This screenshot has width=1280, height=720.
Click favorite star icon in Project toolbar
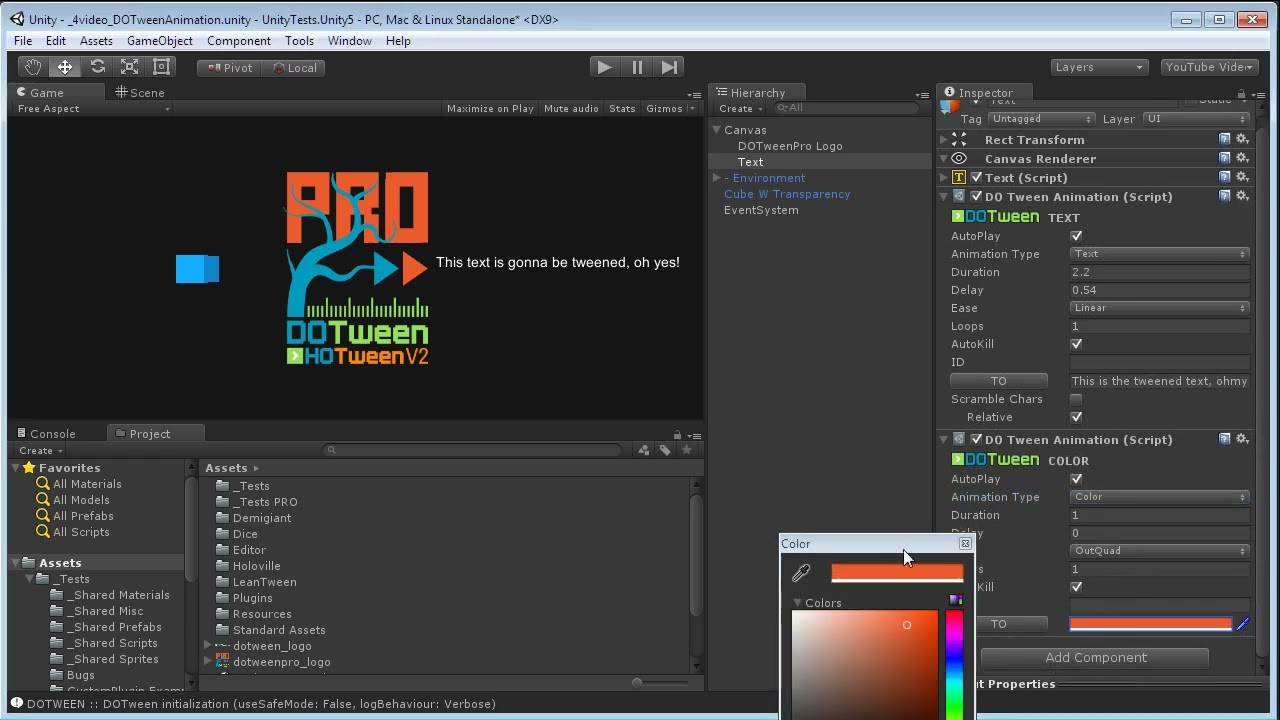coord(686,450)
